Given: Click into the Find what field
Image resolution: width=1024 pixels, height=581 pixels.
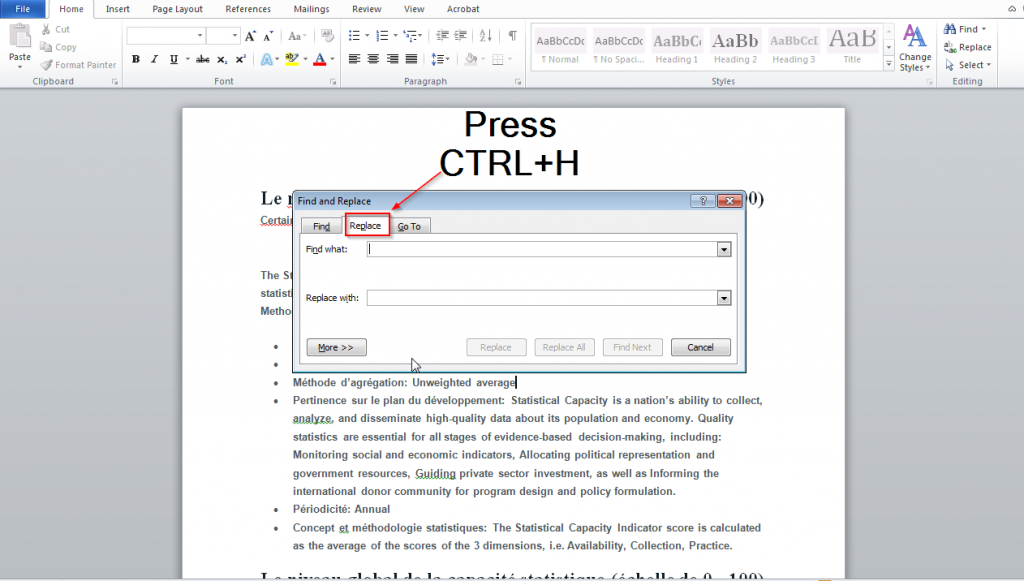Looking at the screenshot, I should [543, 249].
